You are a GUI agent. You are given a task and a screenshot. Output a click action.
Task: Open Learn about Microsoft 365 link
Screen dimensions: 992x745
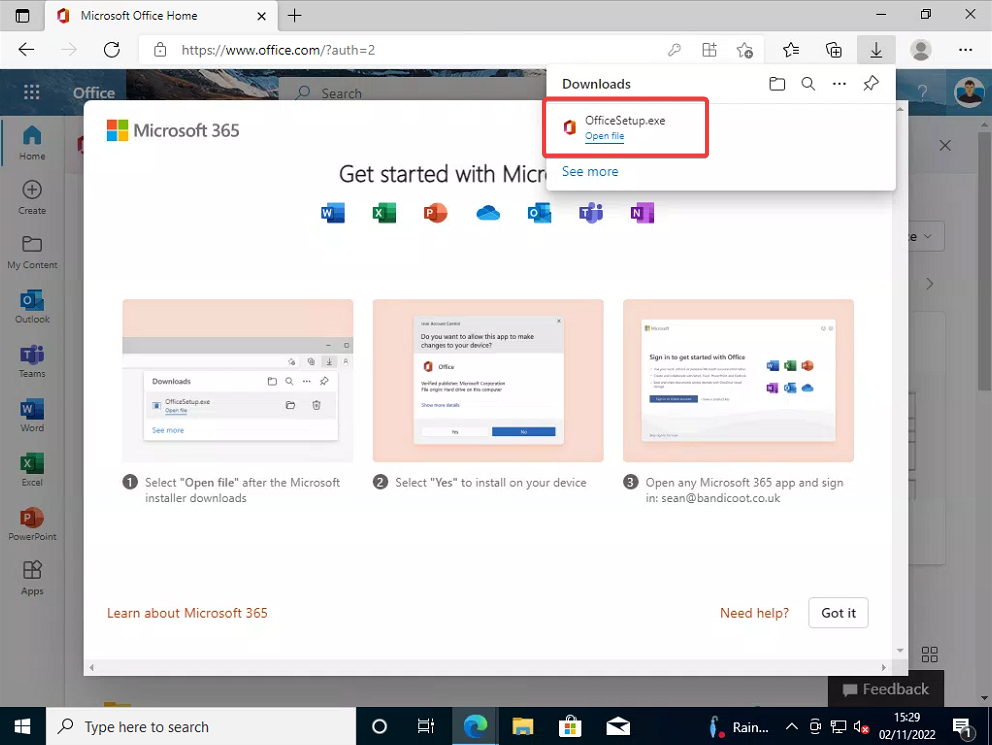pyautogui.click(x=187, y=613)
